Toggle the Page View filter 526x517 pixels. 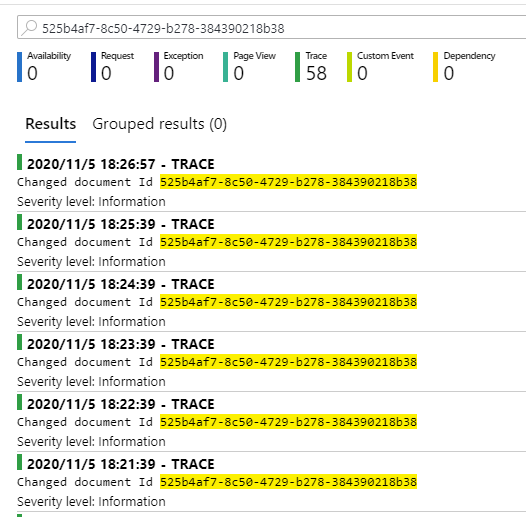click(250, 67)
